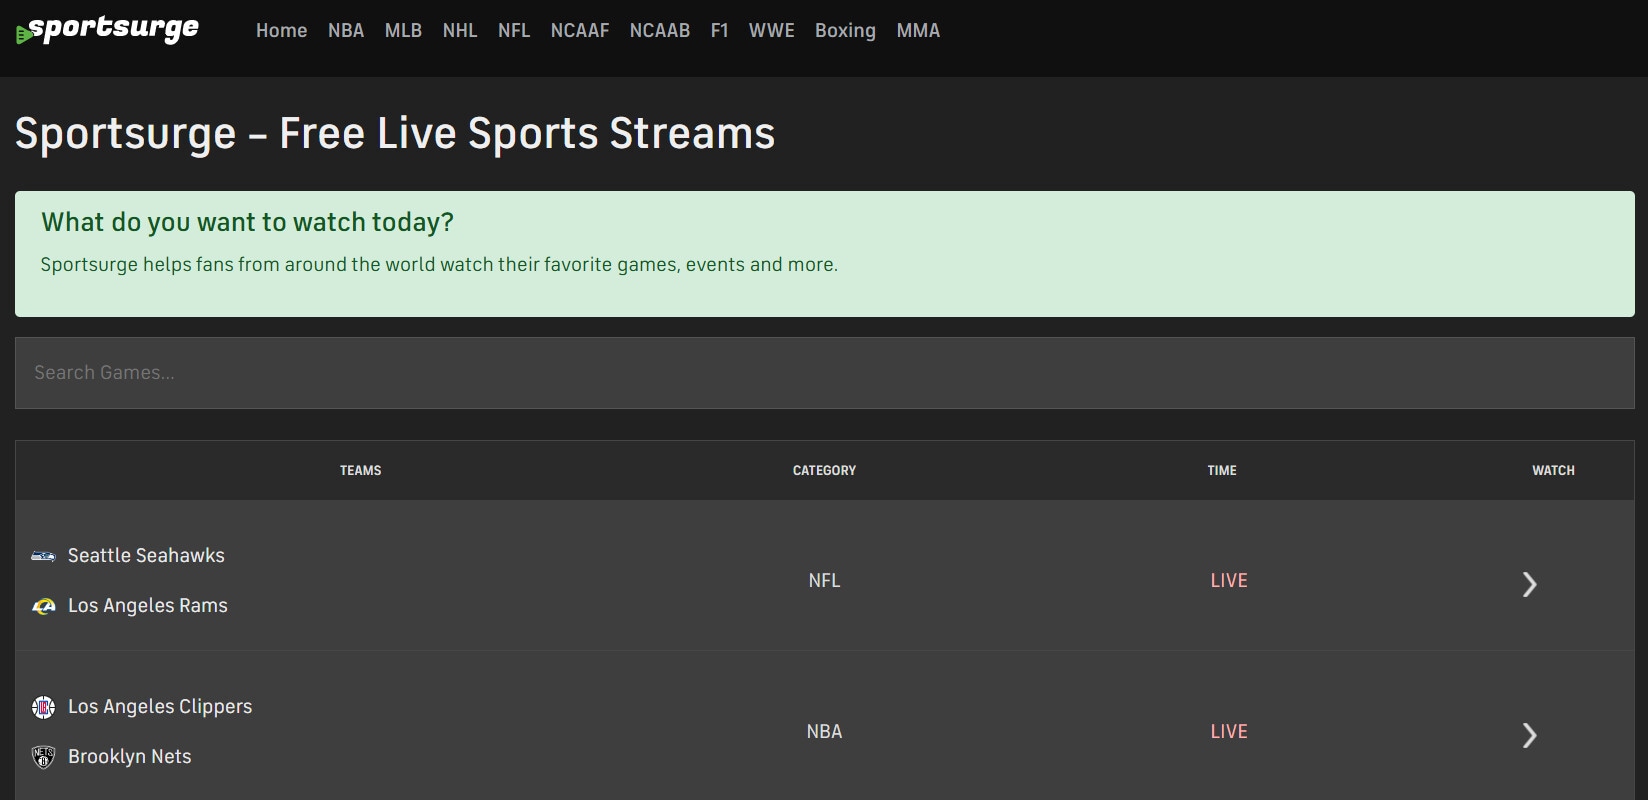Click the TIME column header
This screenshot has height=800, width=1648.
pos(1222,470)
